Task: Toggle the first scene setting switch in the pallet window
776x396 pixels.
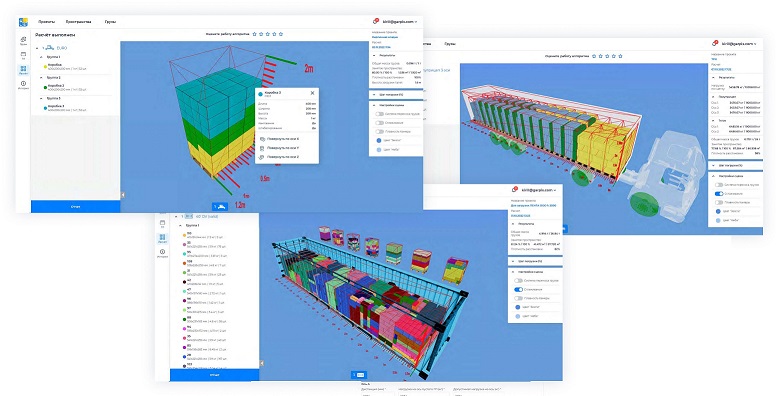Action: [x=380, y=114]
